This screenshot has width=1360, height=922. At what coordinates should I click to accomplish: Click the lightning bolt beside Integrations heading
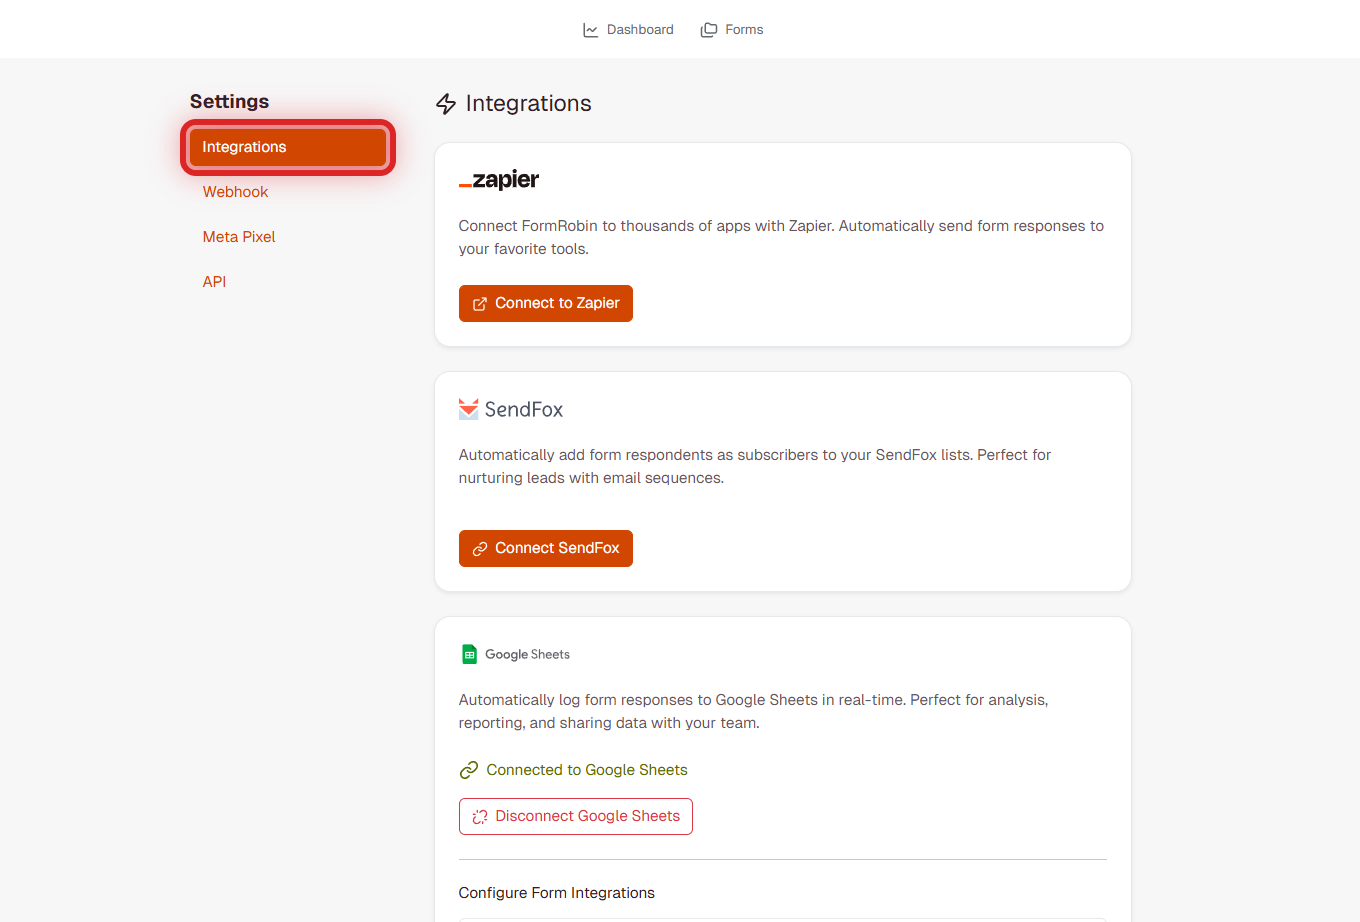pos(445,103)
